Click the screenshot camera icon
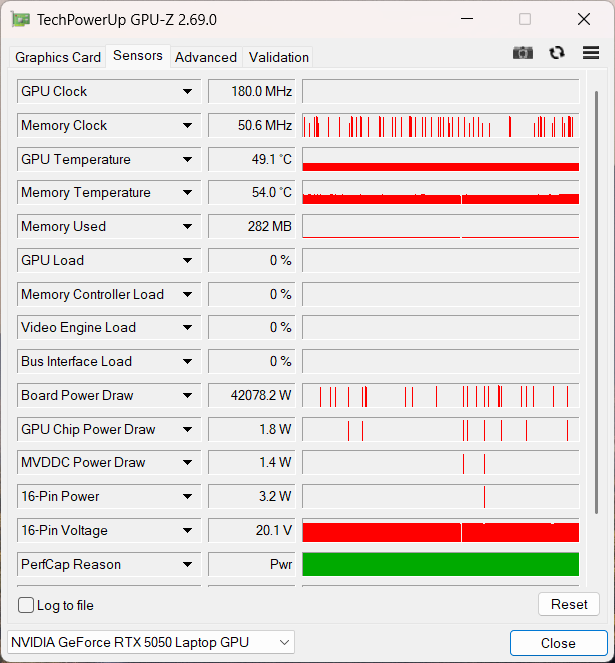 coord(523,53)
